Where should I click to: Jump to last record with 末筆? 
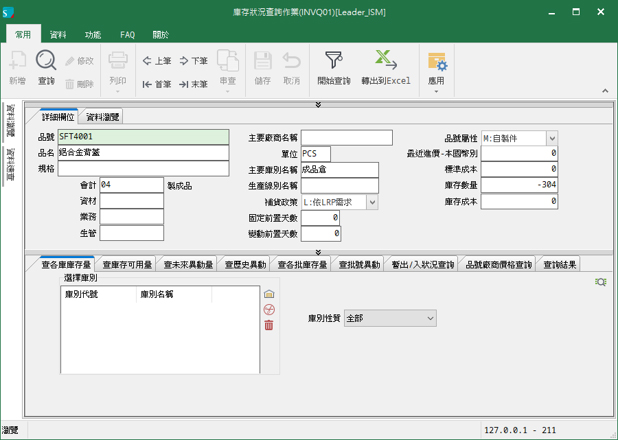194,85
